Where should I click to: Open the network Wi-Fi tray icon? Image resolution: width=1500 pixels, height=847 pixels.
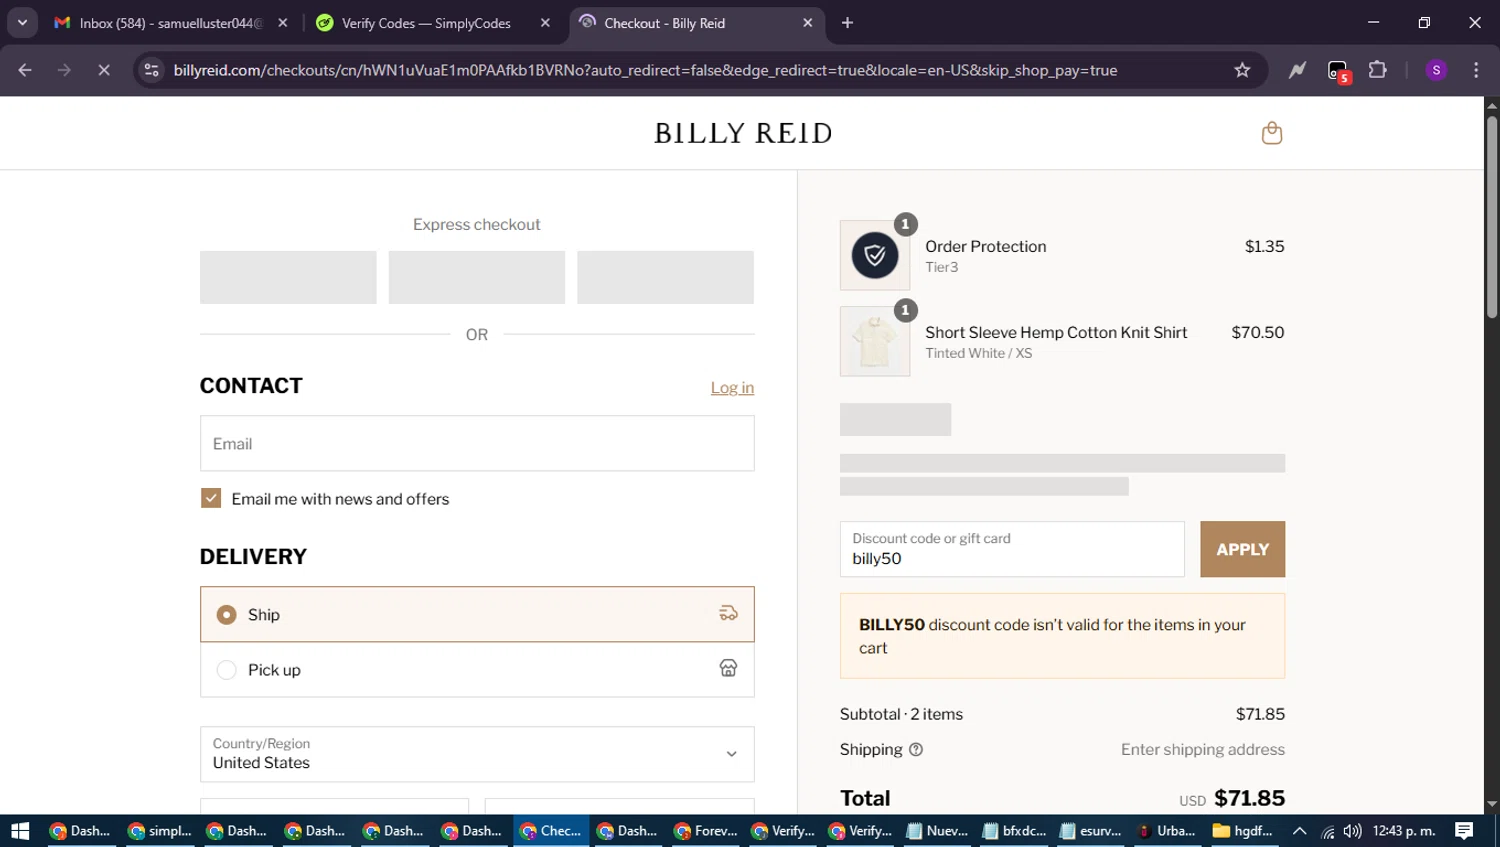1328,831
